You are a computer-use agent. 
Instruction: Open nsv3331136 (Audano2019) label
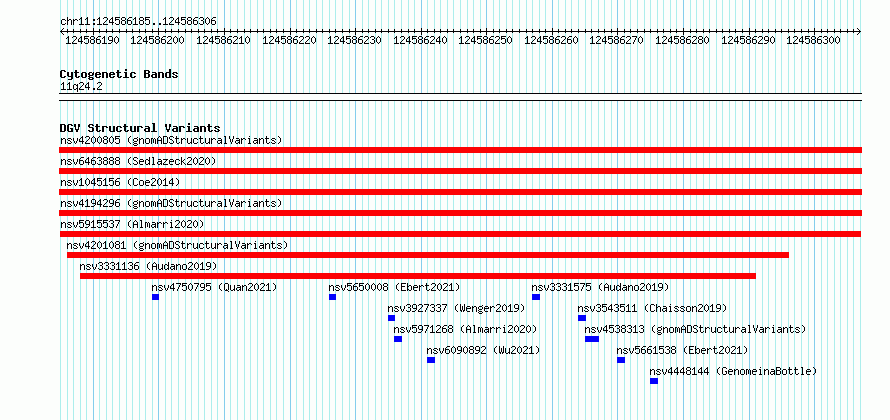click(148, 266)
